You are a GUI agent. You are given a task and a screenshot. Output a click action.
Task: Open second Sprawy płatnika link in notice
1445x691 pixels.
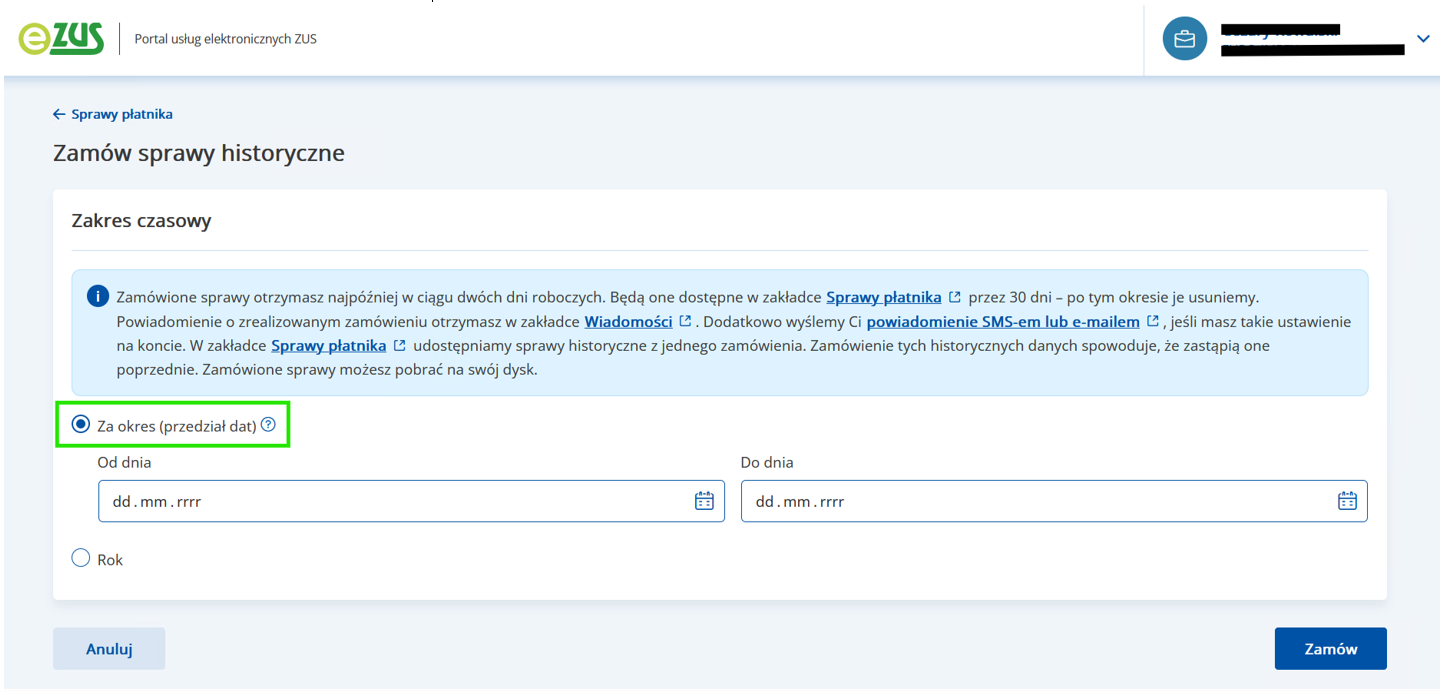click(328, 345)
